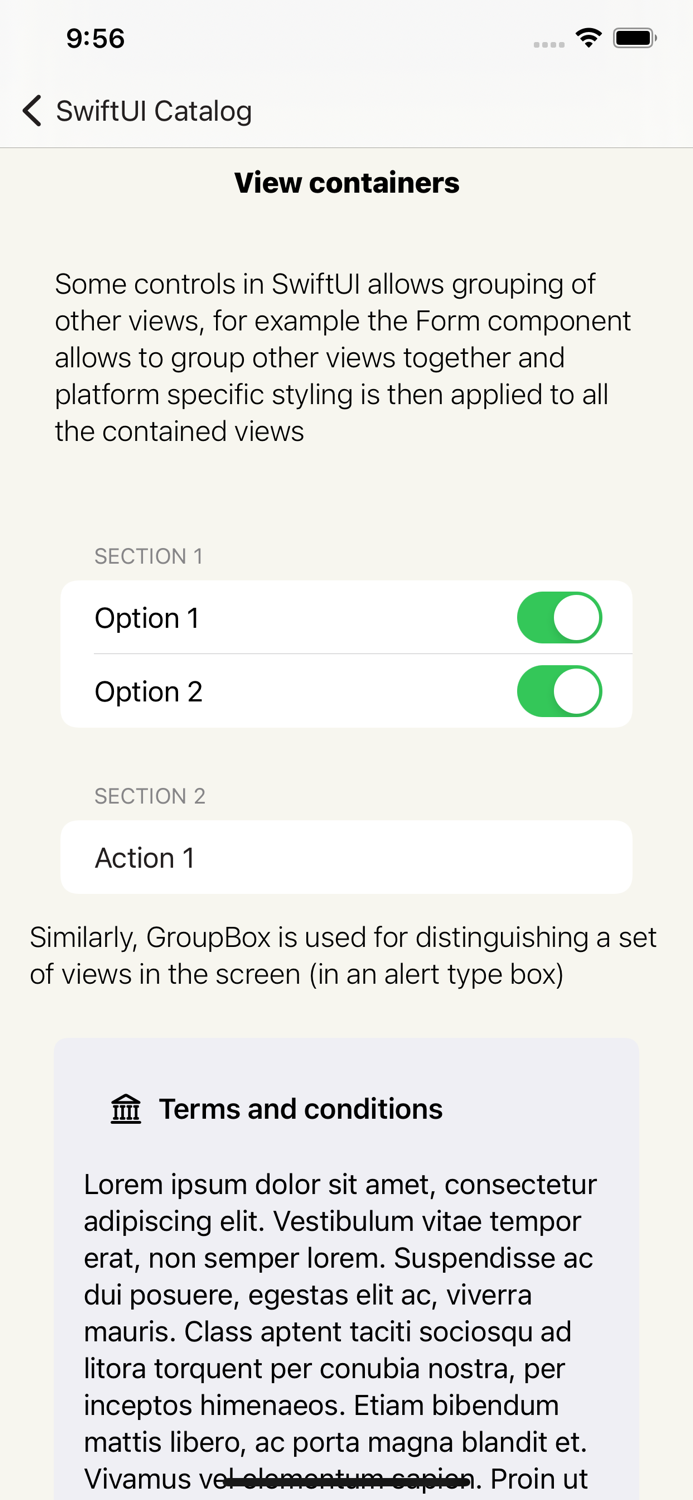Viewport: 693px width, 1500px height.
Task: Tap SwiftUI Catalog to go back
Action: pyautogui.click(x=152, y=111)
